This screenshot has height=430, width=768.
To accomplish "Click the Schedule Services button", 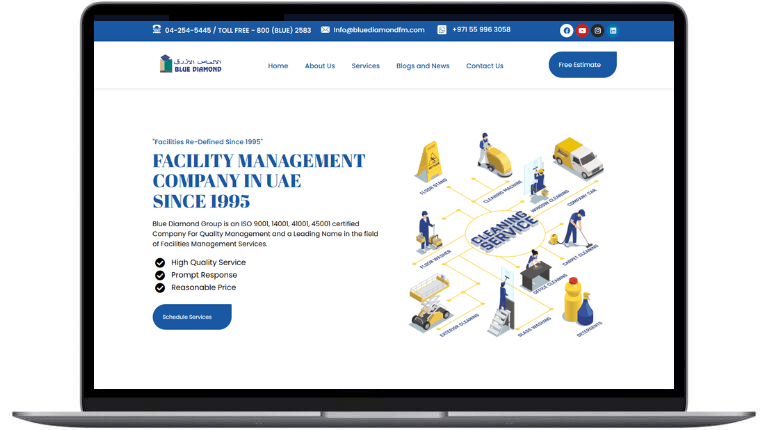I will [x=192, y=317].
